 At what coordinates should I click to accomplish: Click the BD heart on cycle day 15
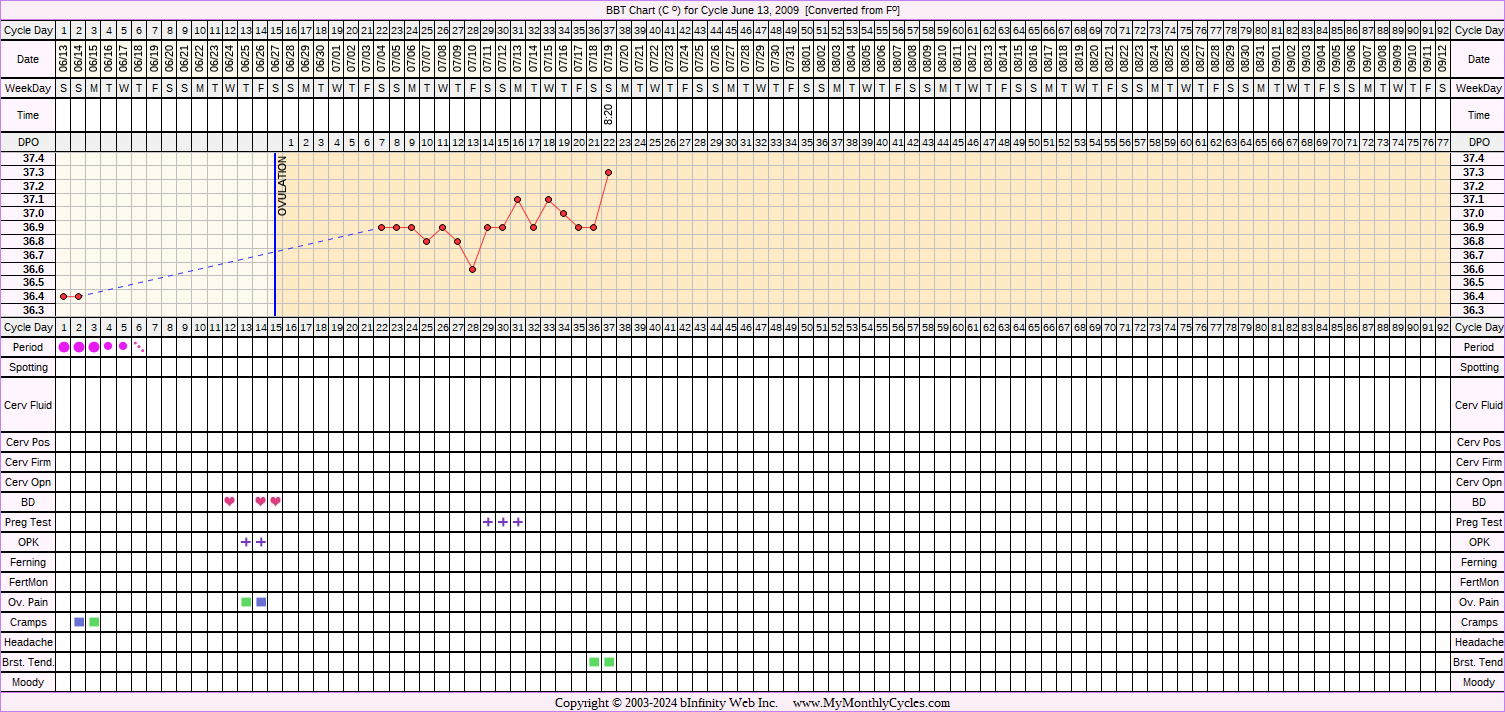click(x=276, y=502)
